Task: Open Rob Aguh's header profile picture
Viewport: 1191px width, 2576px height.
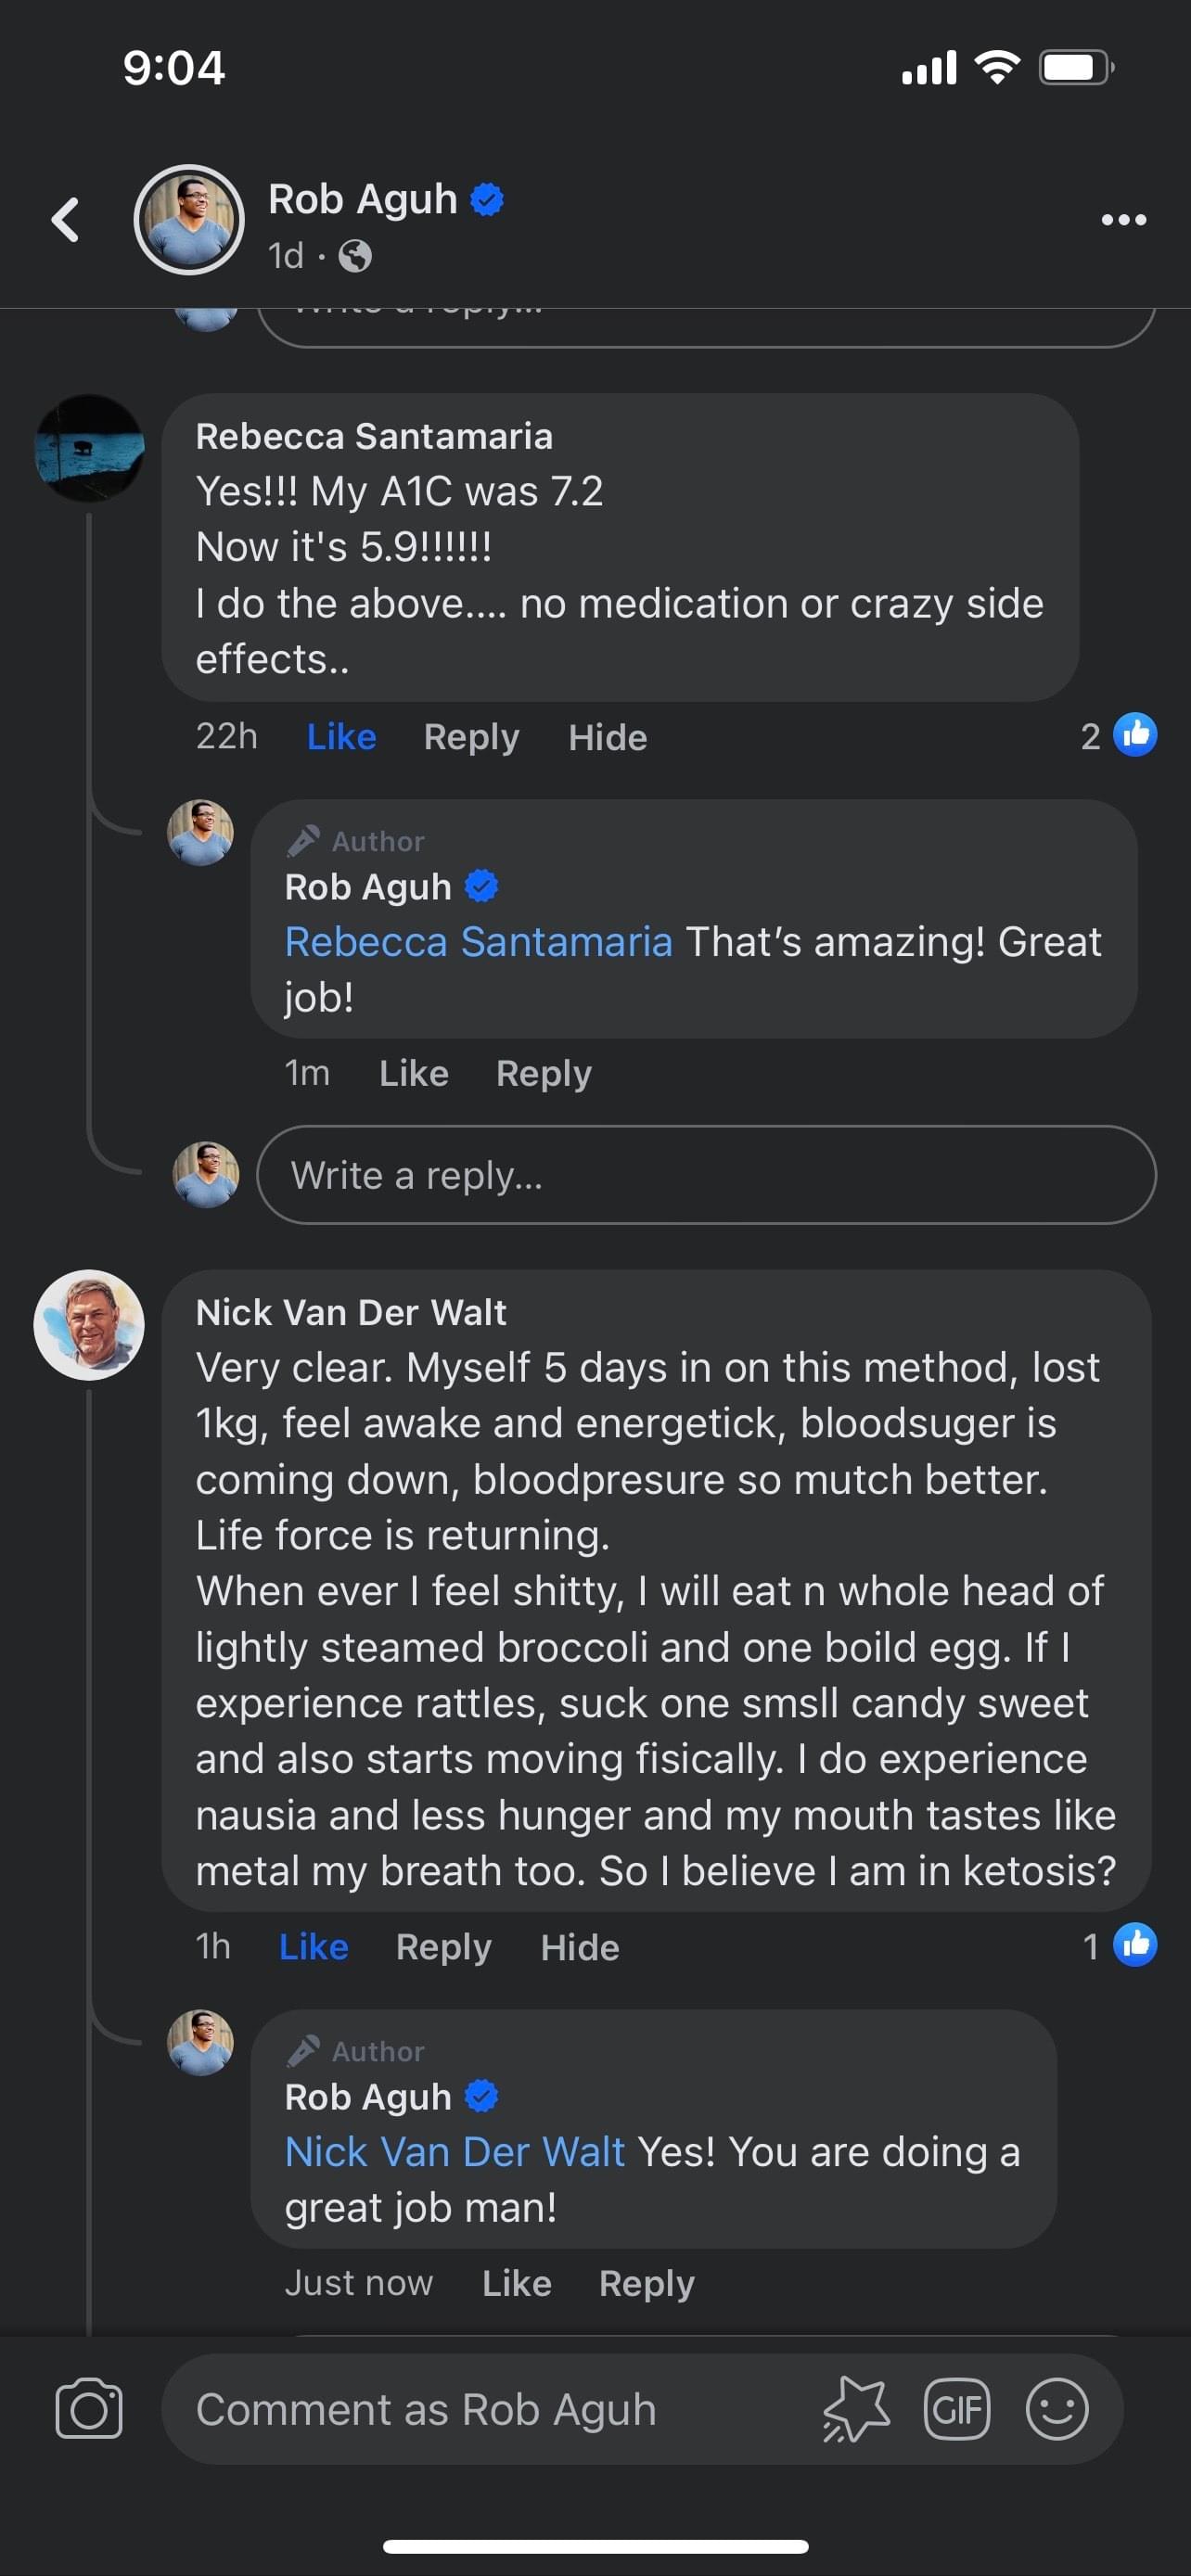Action: [189, 220]
